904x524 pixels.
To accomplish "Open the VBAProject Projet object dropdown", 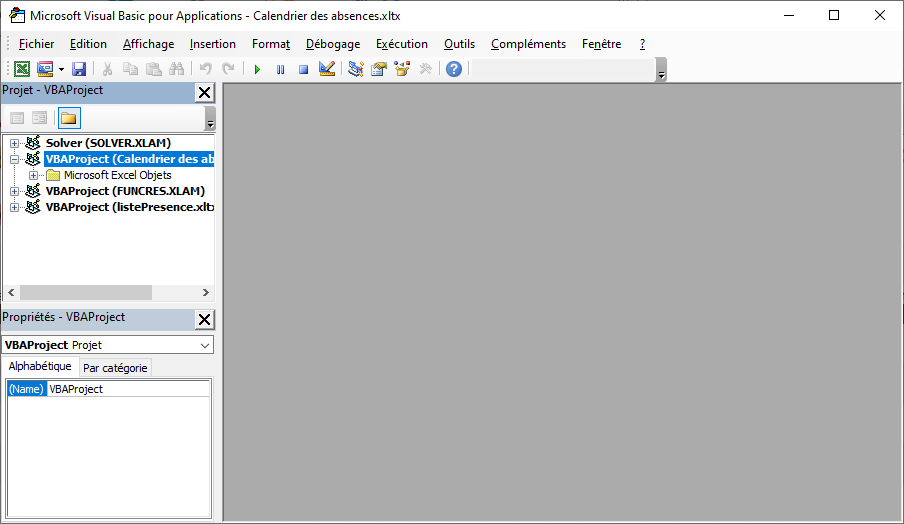I will (x=205, y=345).
